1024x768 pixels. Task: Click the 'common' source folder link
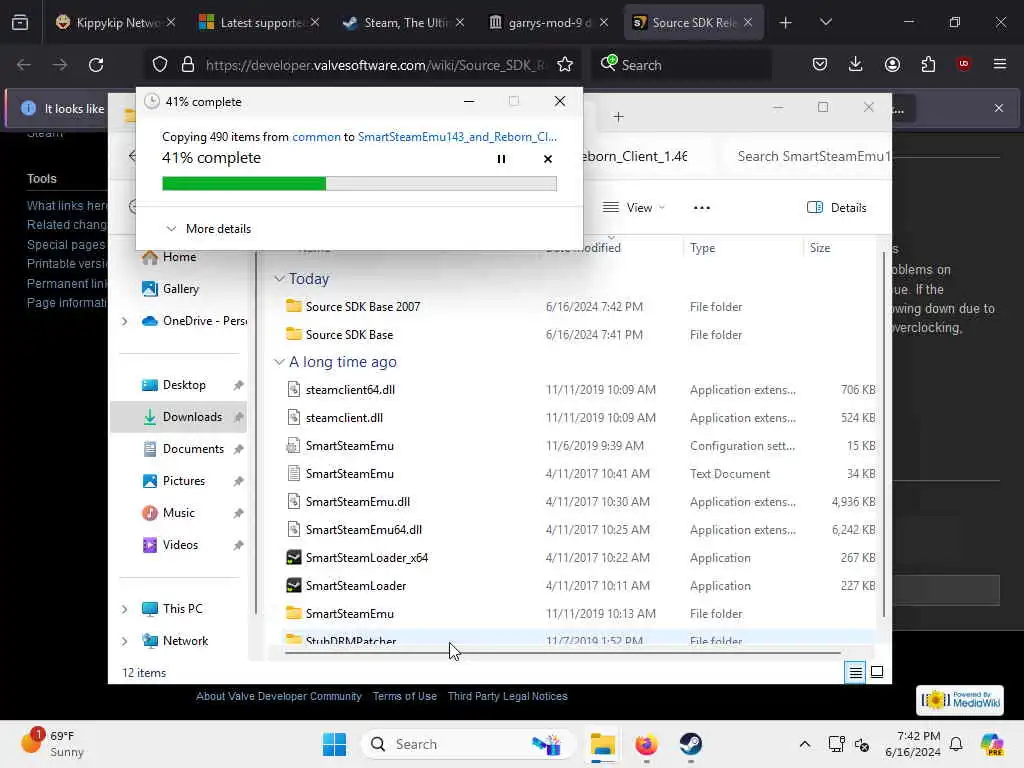point(316,136)
